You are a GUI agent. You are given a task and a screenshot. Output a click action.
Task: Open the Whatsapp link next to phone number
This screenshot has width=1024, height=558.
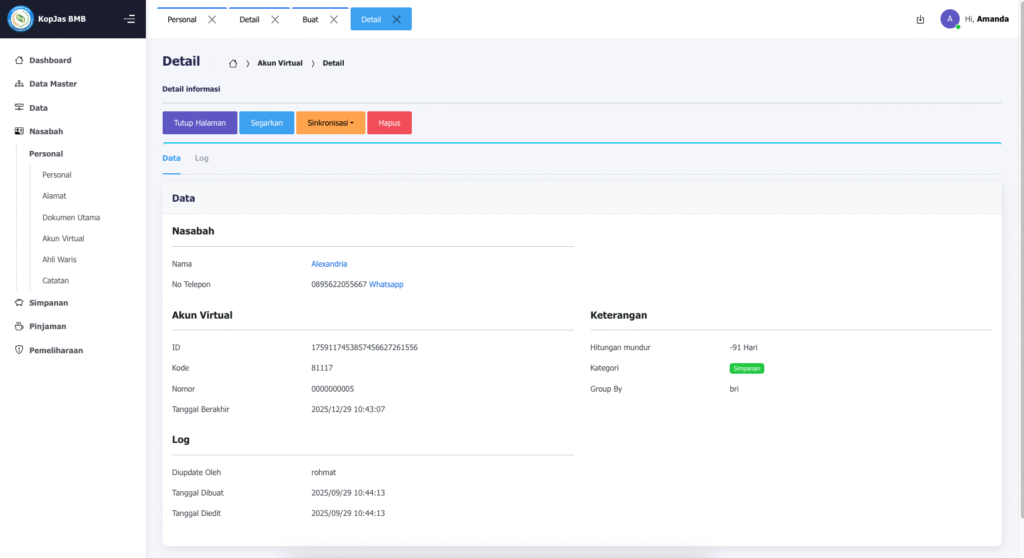pos(386,284)
